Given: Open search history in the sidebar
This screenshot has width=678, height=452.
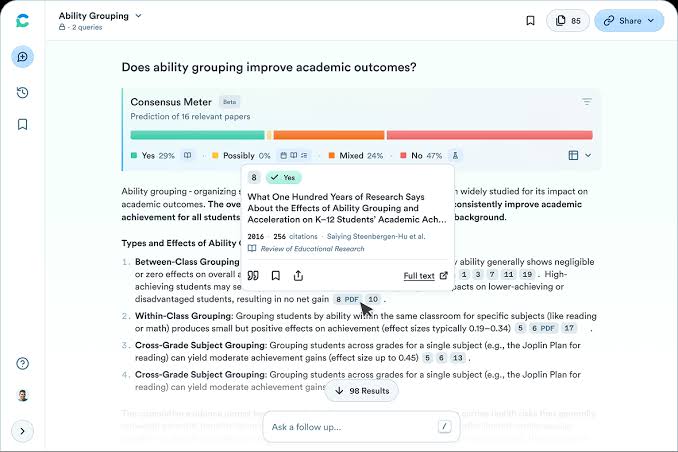Looking at the screenshot, I should point(22,92).
